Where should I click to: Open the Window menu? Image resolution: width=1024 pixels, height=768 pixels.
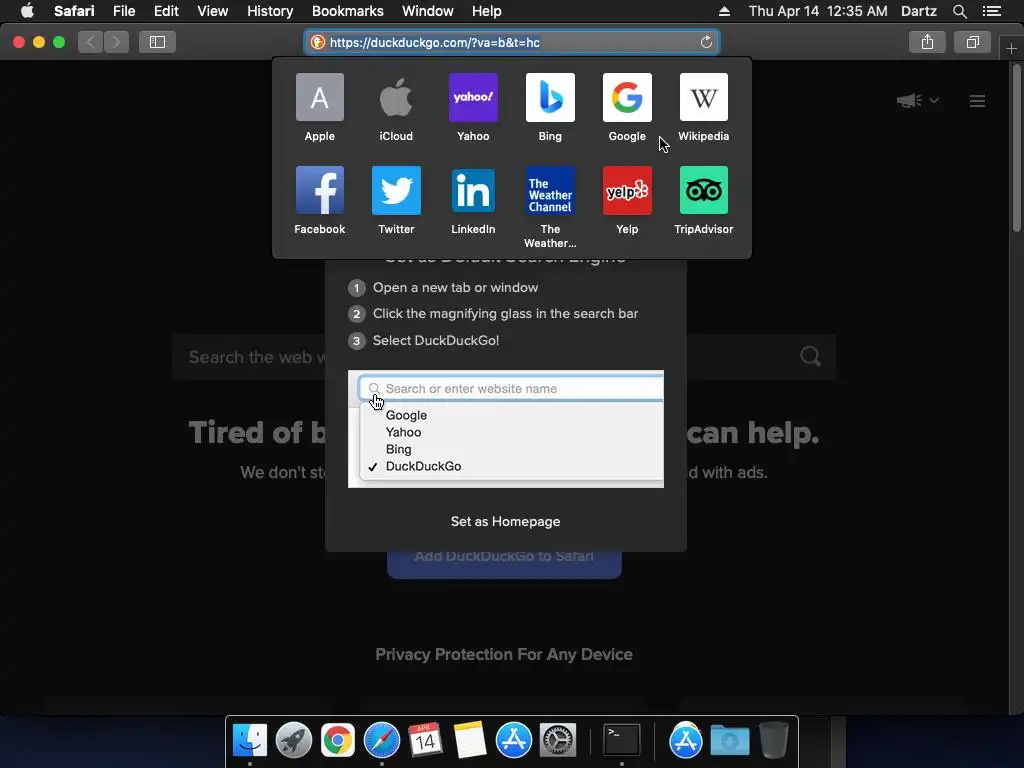(428, 11)
